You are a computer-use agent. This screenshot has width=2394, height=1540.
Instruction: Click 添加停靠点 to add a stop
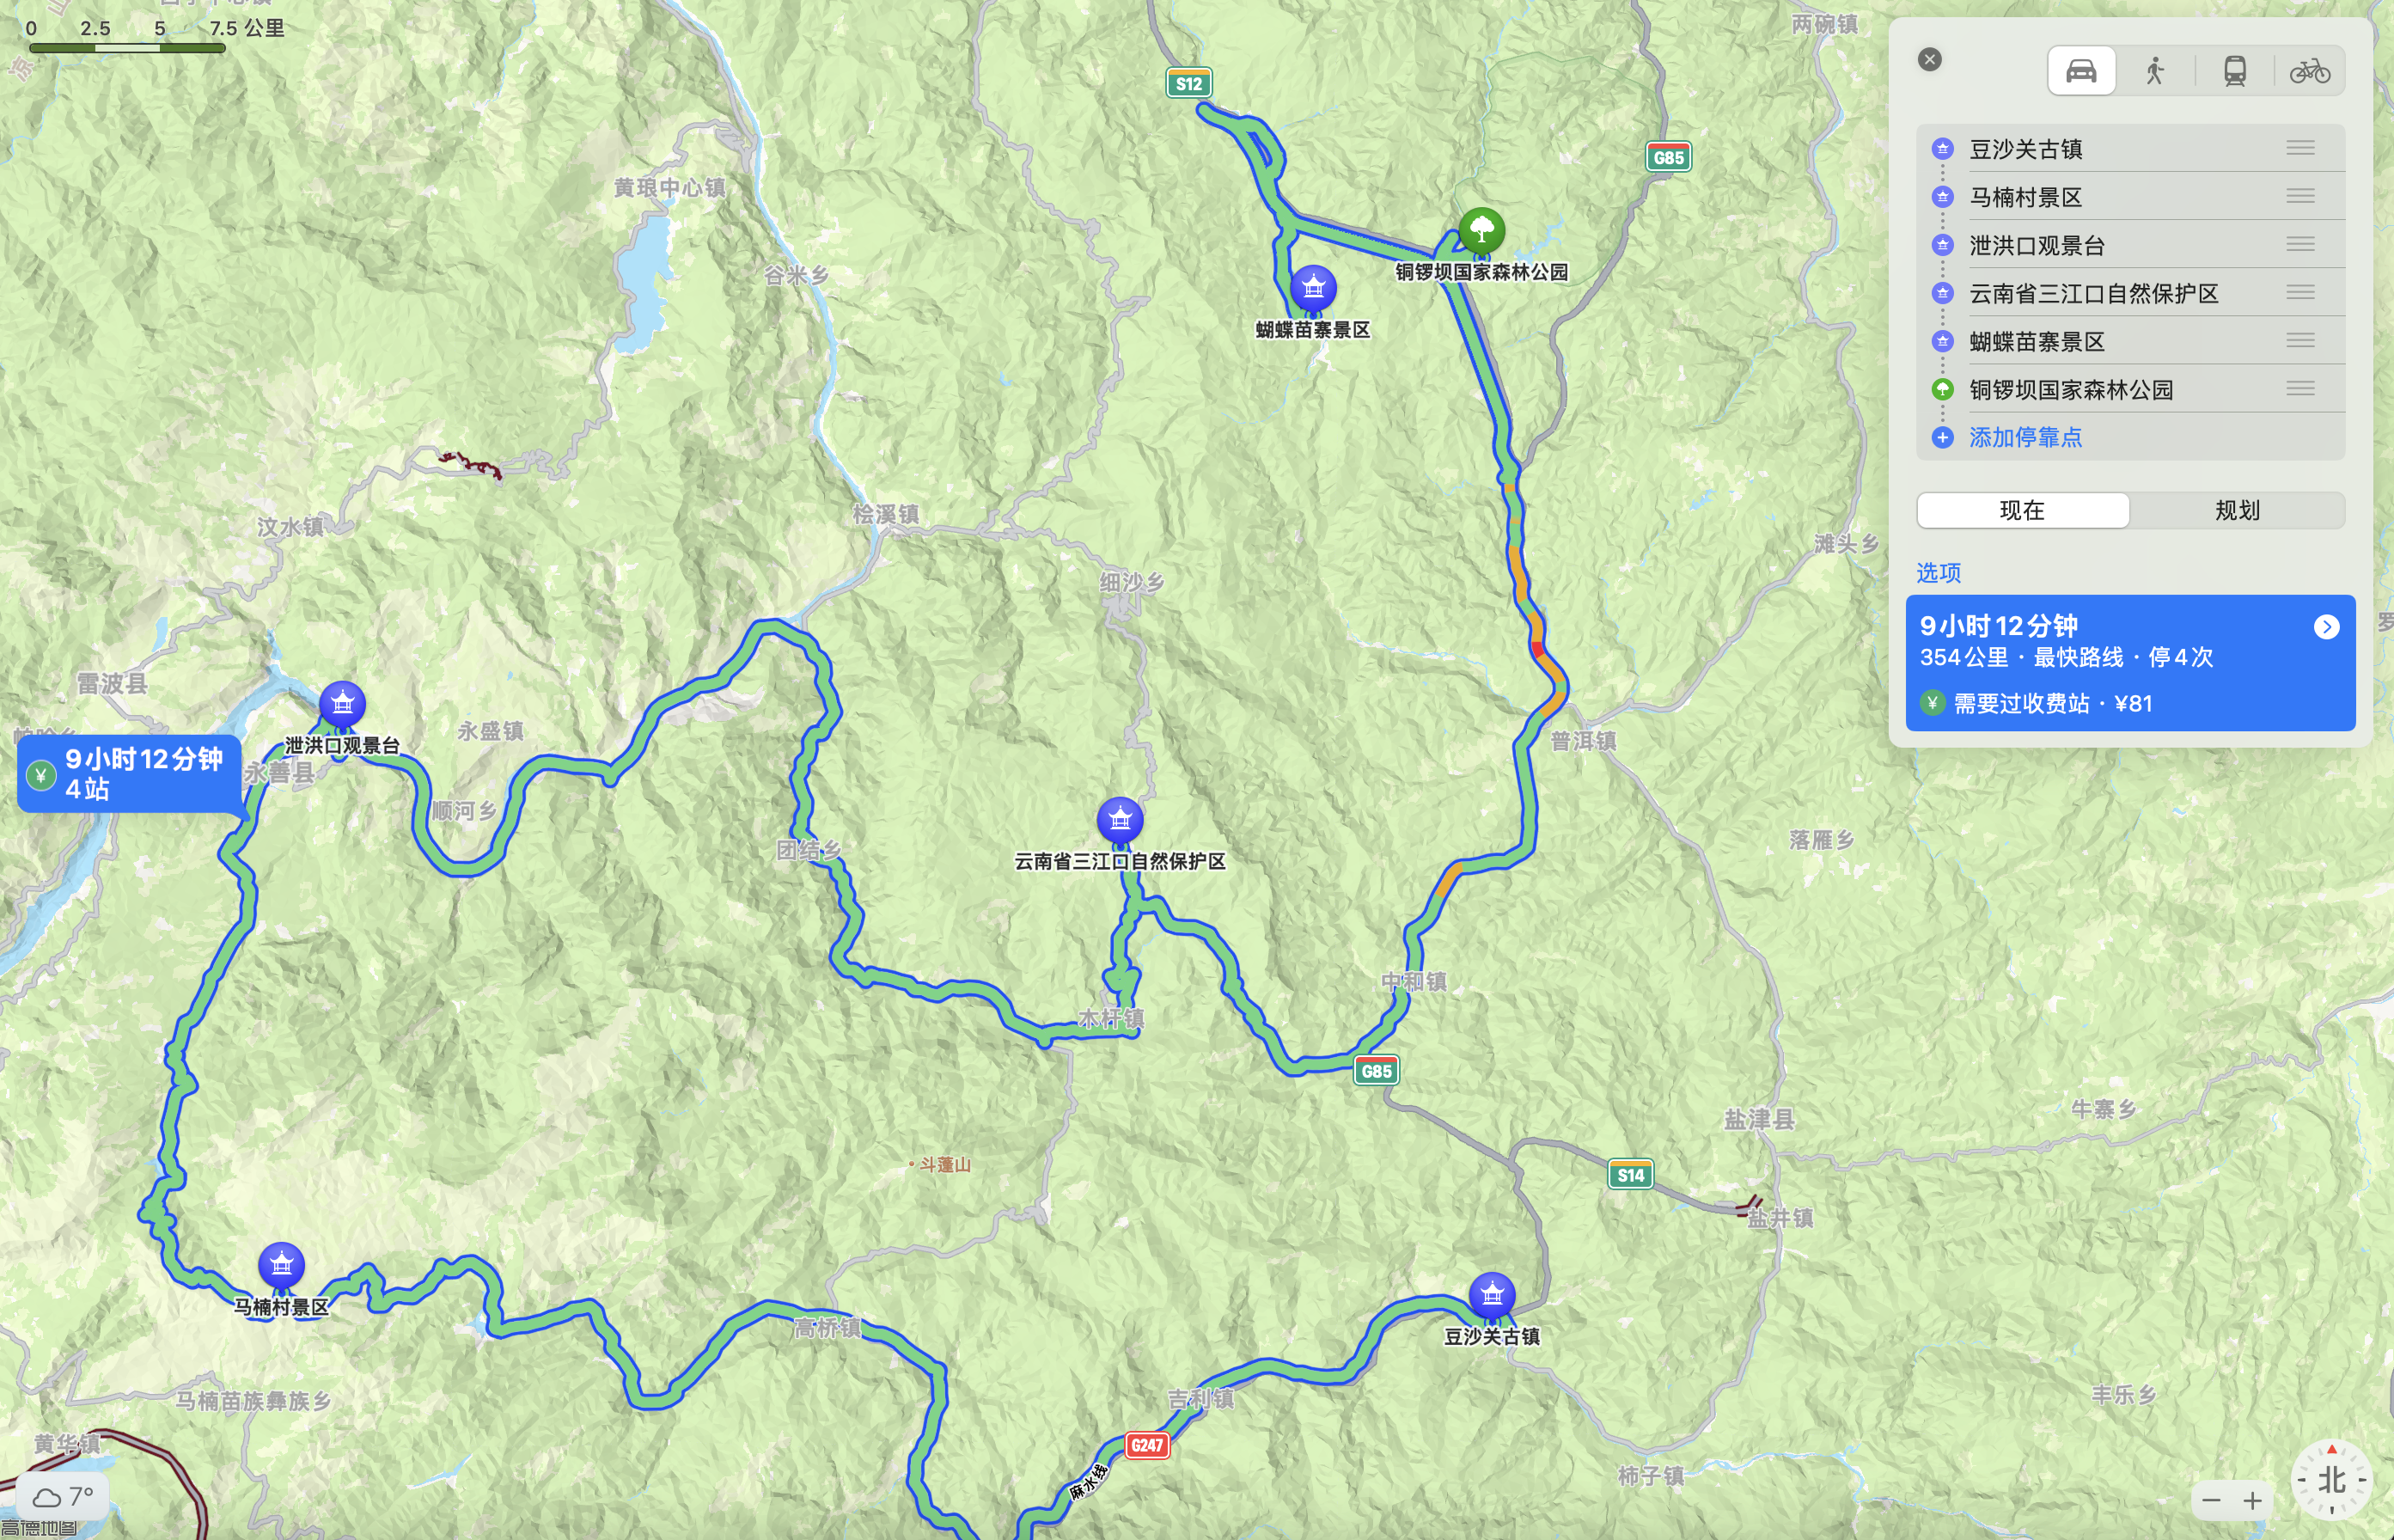(x=2025, y=437)
